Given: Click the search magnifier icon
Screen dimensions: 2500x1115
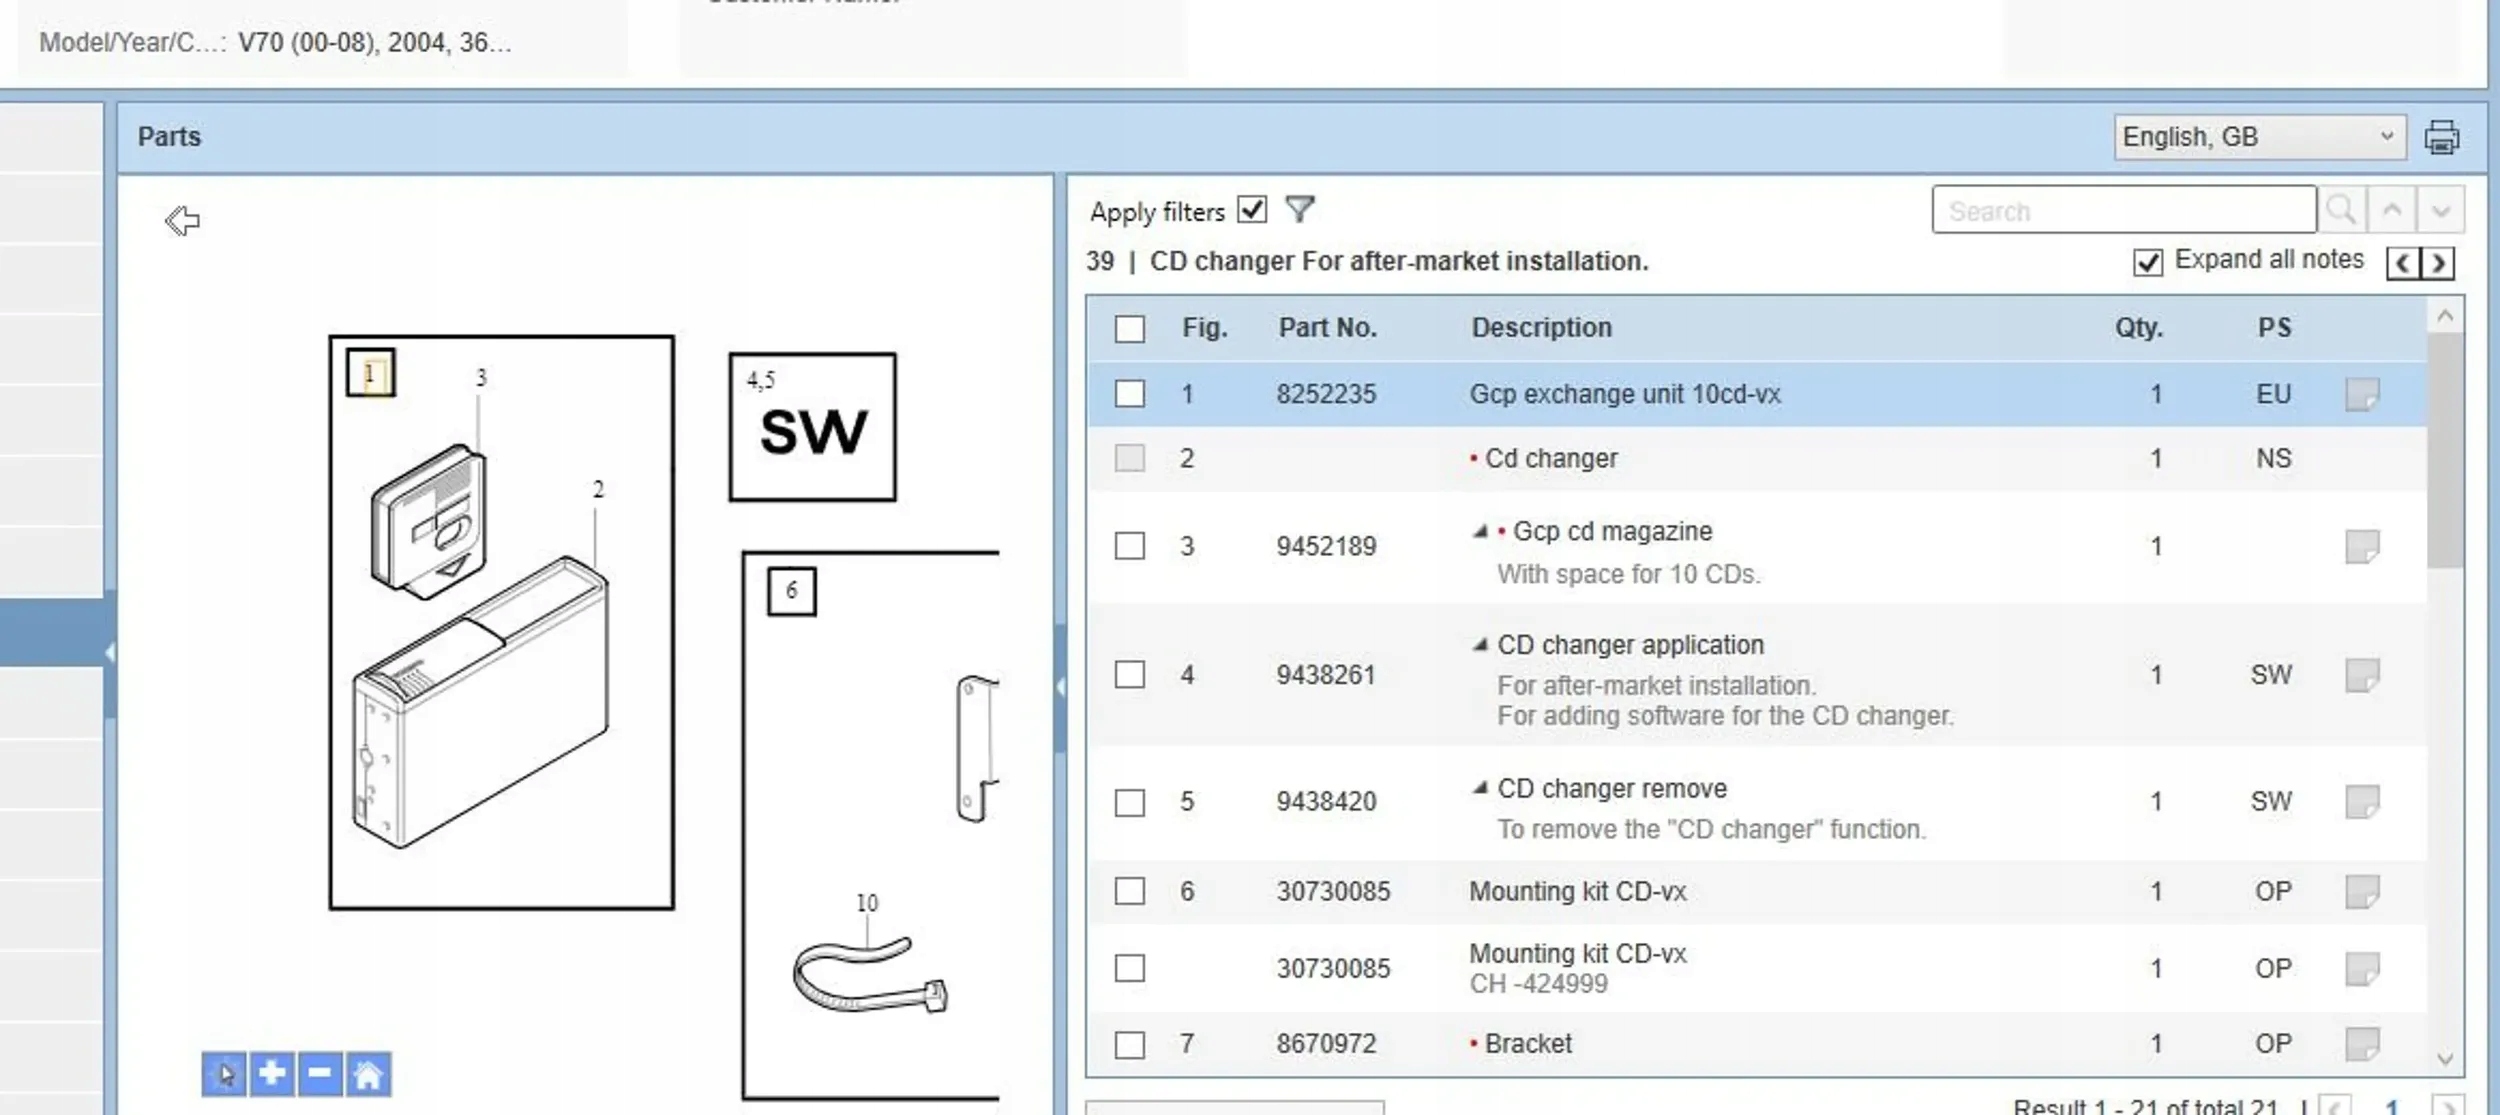Looking at the screenshot, I should (2341, 210).
